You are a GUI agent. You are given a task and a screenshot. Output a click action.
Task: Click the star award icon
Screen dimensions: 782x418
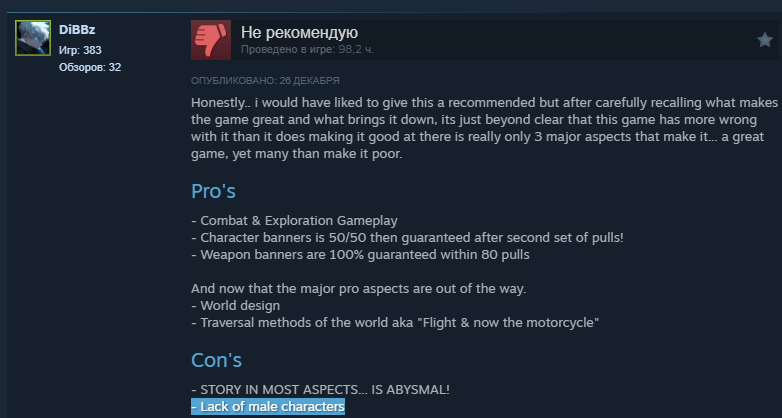tap(765, 40)
